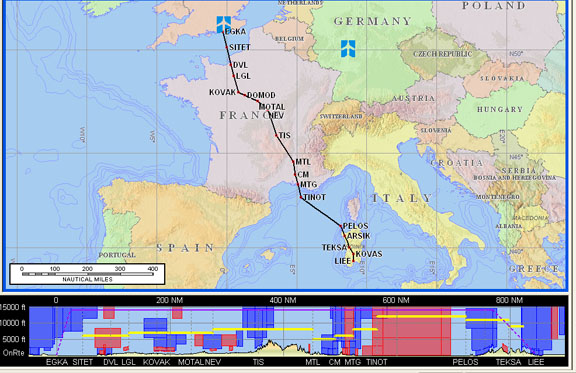Screen dimensions: 576x373
Task: Select TIS label in the profile view
Action: pos(258,362)
